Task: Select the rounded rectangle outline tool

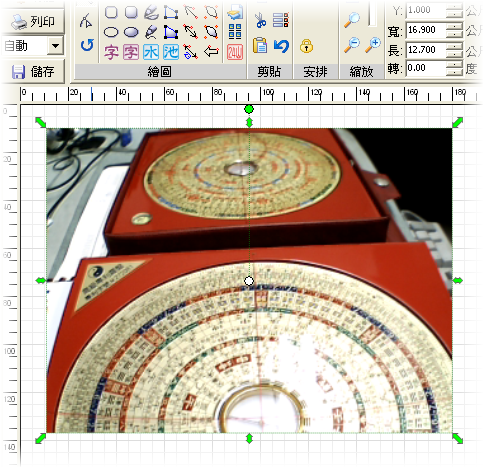Action: 111,13
